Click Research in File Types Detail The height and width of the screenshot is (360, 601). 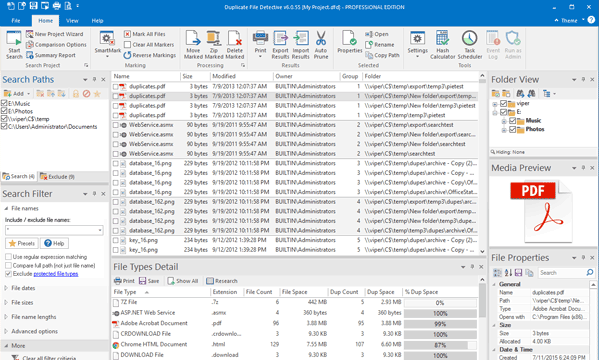tap(222, 281)
